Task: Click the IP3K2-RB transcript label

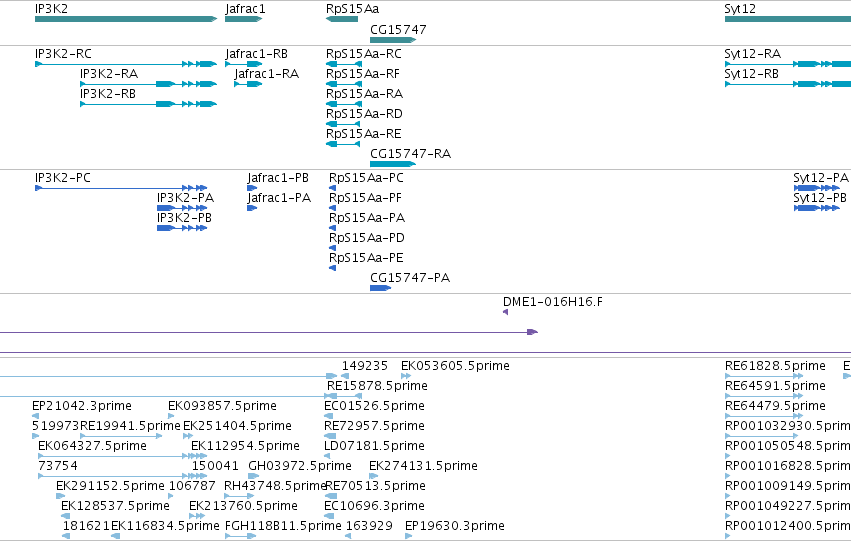Action: (x=107, y=94)
